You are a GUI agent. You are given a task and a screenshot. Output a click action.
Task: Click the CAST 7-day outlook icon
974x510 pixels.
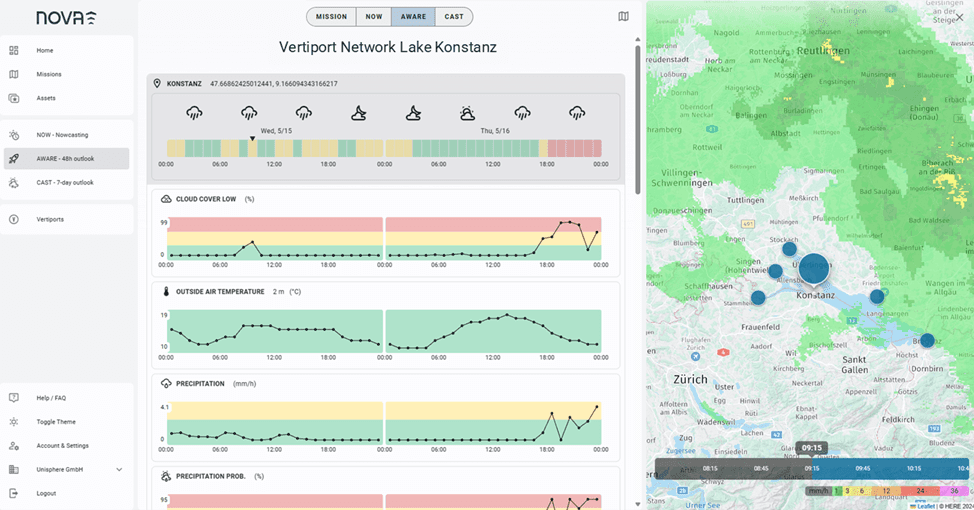(x=14, y=183)
